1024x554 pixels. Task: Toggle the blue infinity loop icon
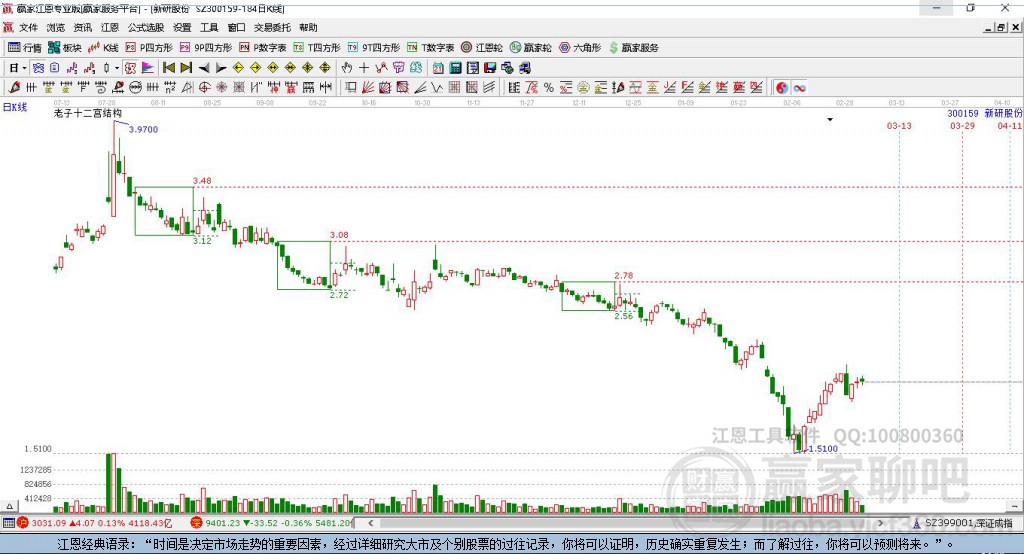(799, 88)
